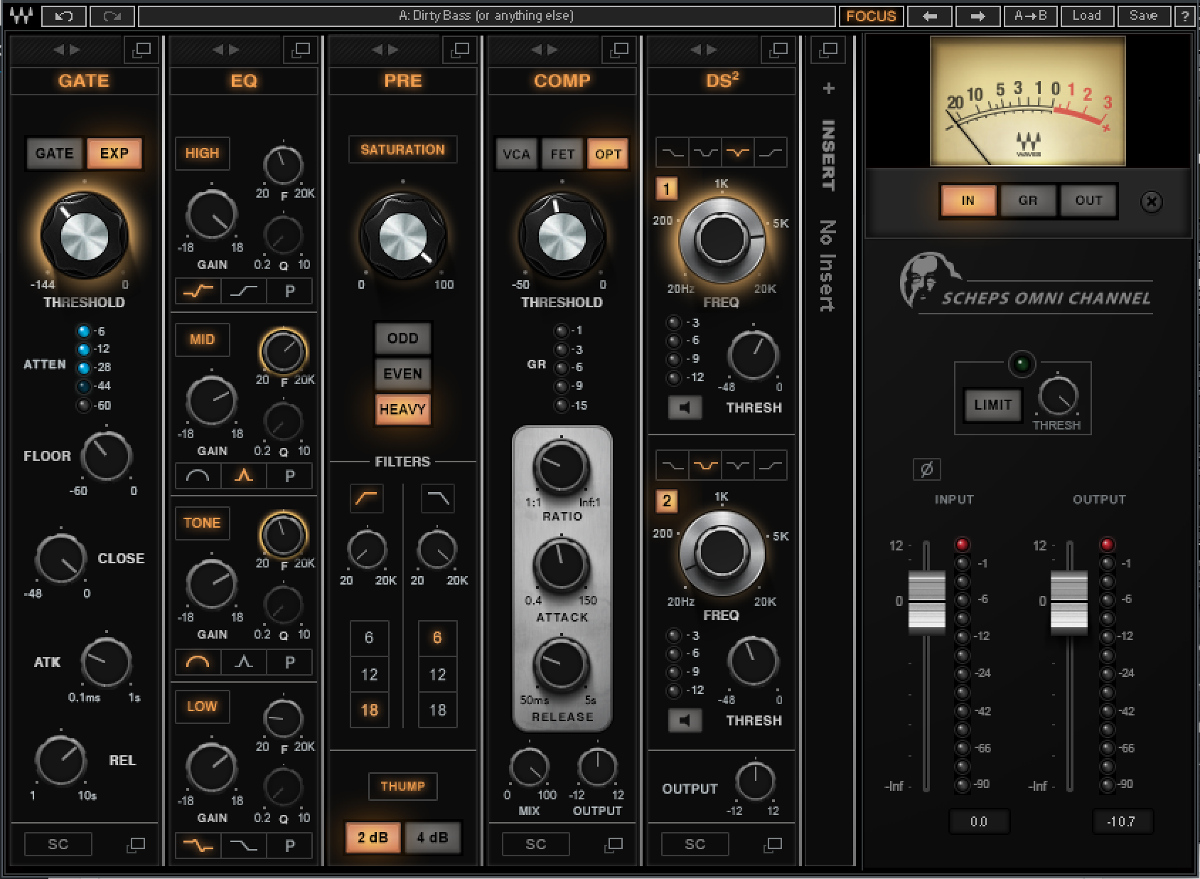The height and width of the screenshot is (879, 1200).
Task: Undo the last change
Action: 65,16
